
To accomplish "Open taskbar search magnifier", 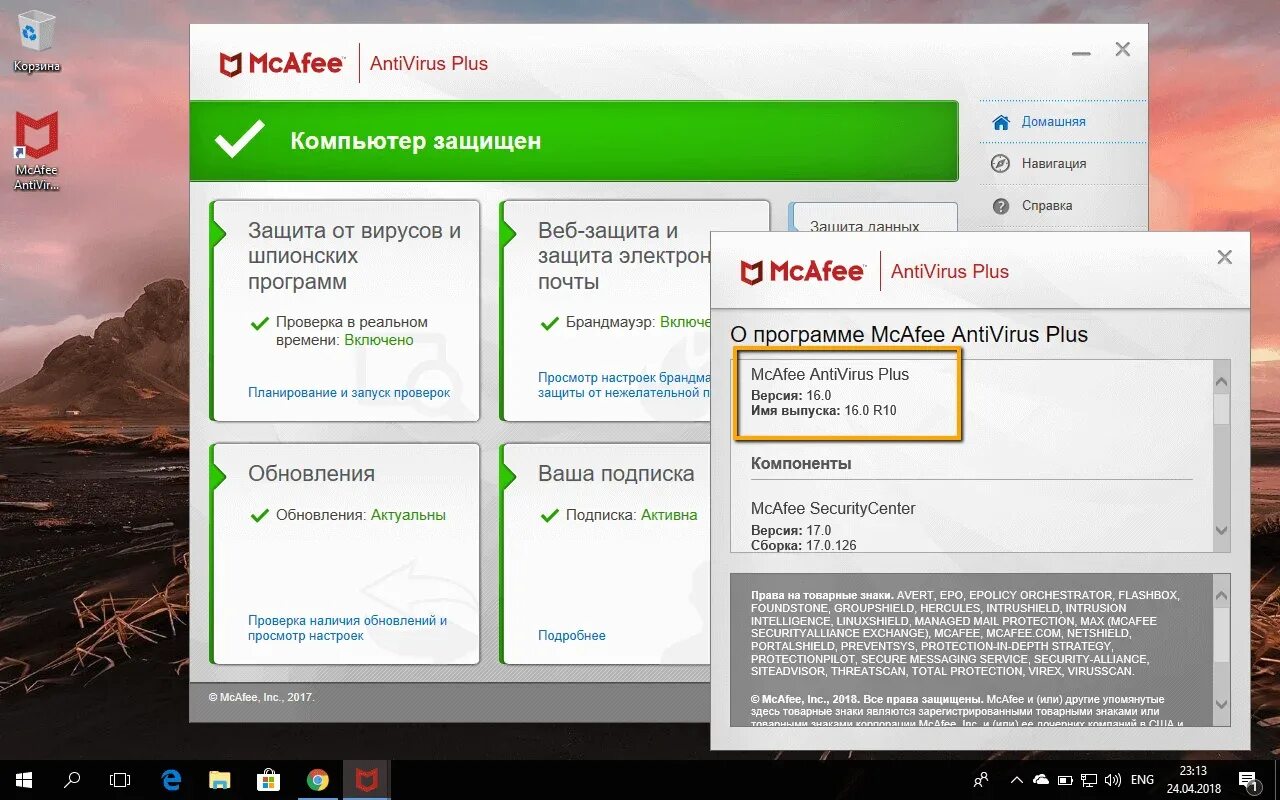I will click(72, 780).
